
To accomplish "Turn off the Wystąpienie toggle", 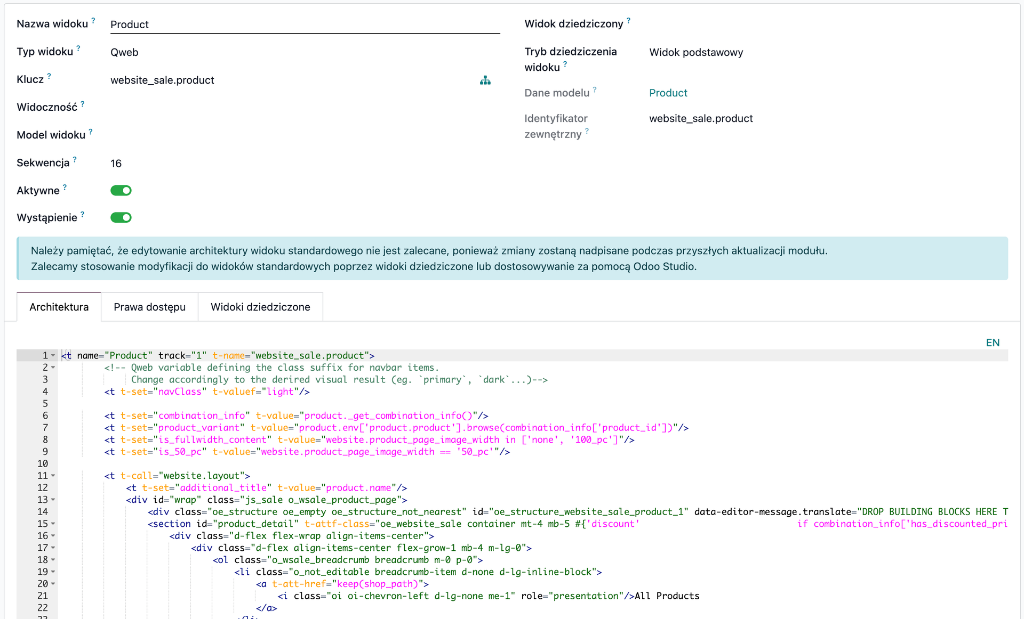I will pos(121,217).
